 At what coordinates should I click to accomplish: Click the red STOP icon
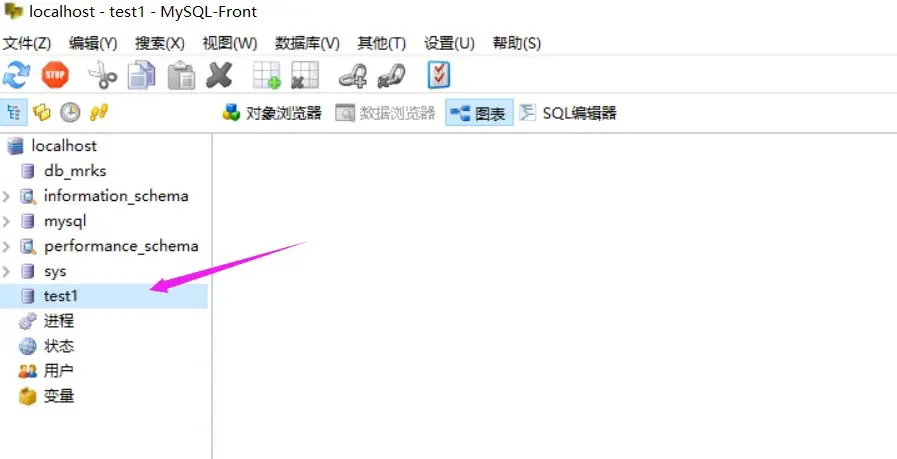coord(55,76)
